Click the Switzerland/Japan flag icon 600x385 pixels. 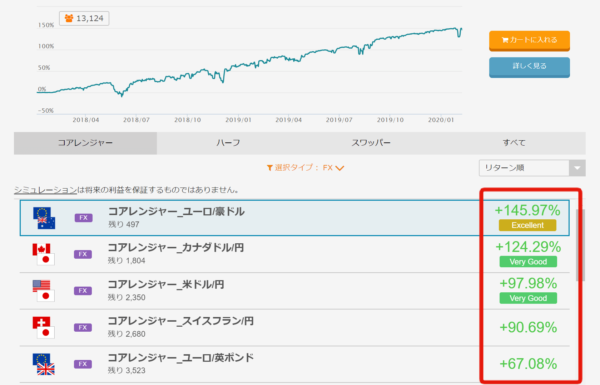pos(44,328)
